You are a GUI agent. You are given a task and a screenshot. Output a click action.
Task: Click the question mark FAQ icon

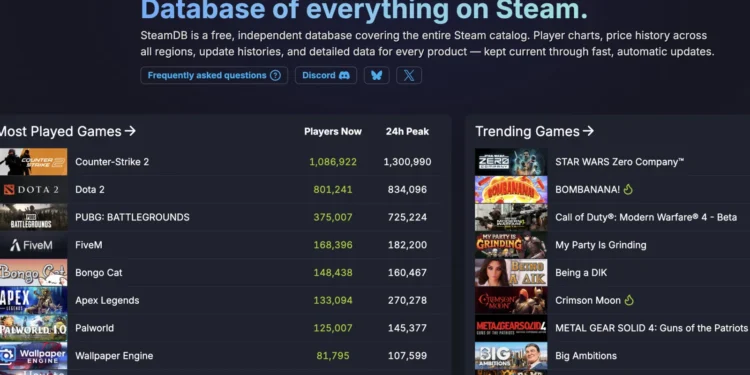tap(275, 76)
